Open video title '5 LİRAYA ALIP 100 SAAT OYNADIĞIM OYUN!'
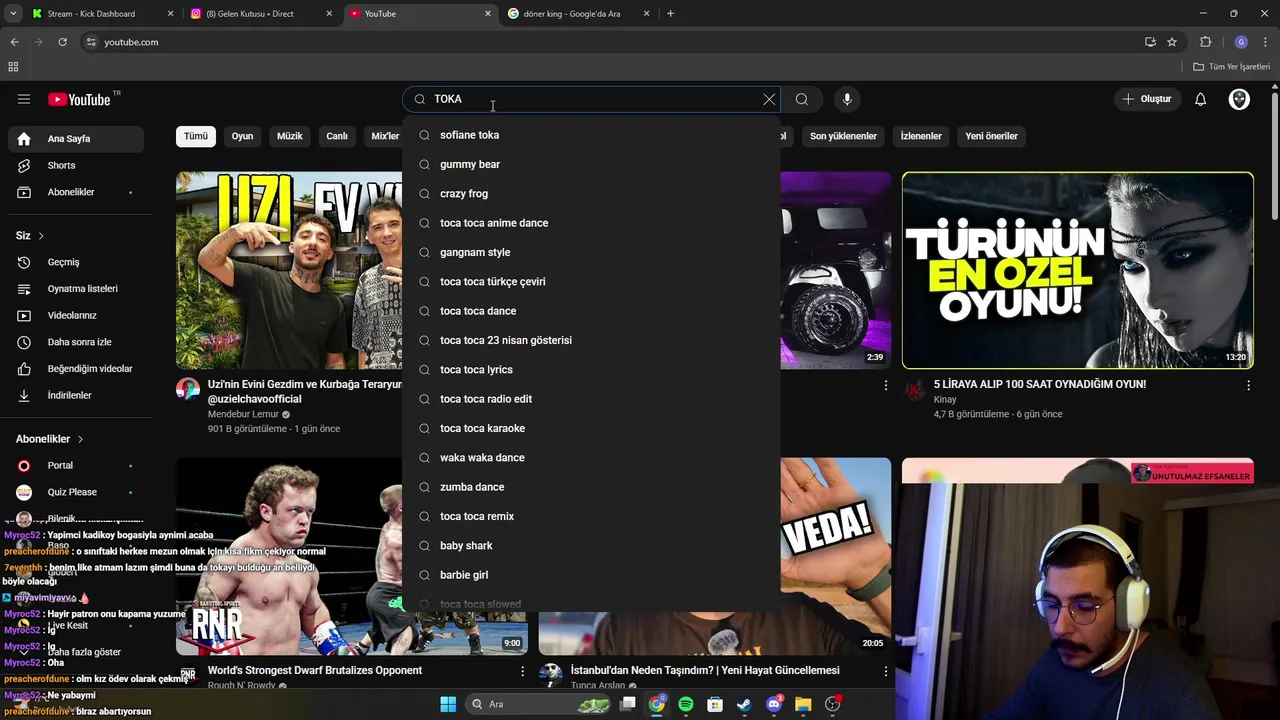 pos(1040,384)
